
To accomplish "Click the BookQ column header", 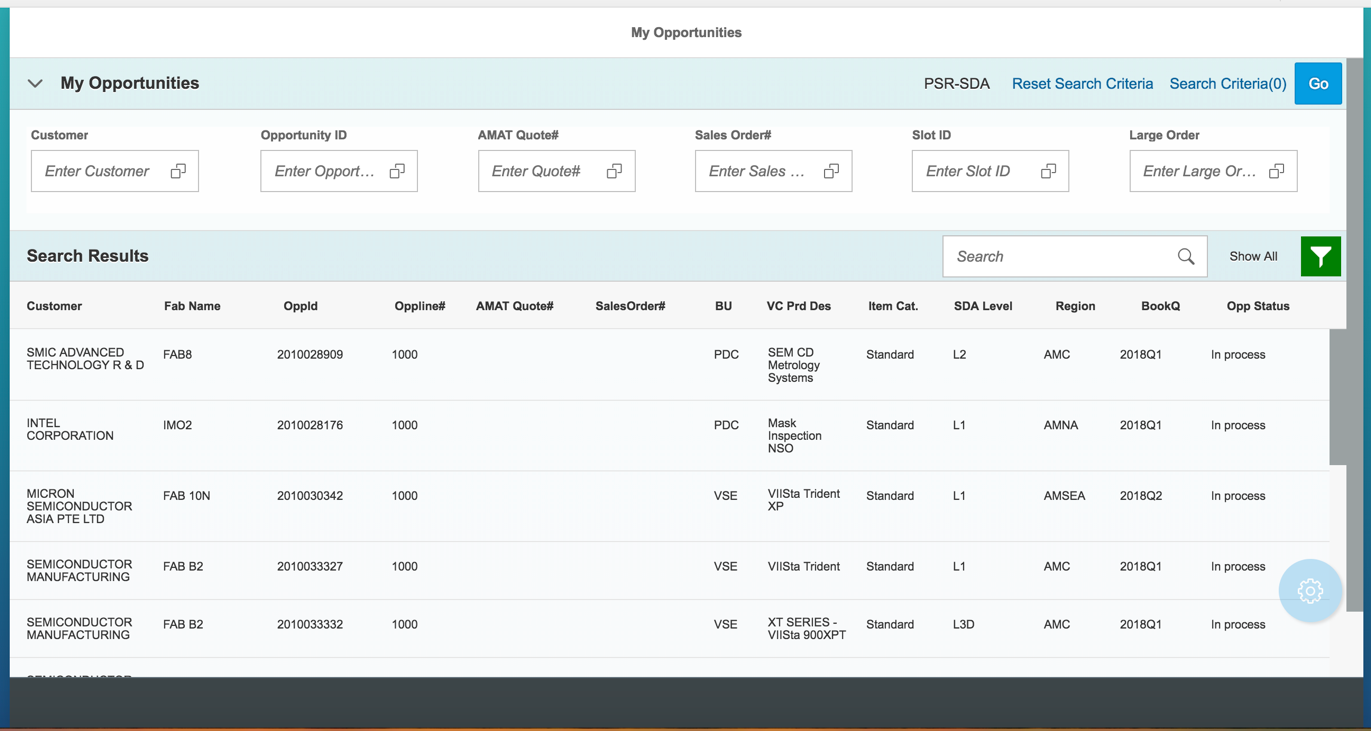I will click(x=1160, y=306).
